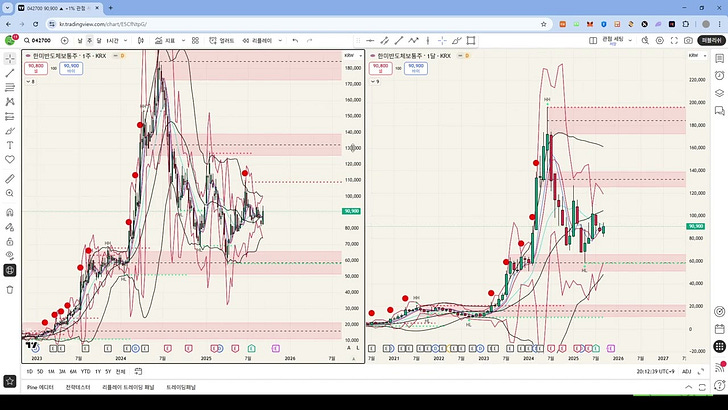Open favorites star toolbar at bottom left

(10, 381)
